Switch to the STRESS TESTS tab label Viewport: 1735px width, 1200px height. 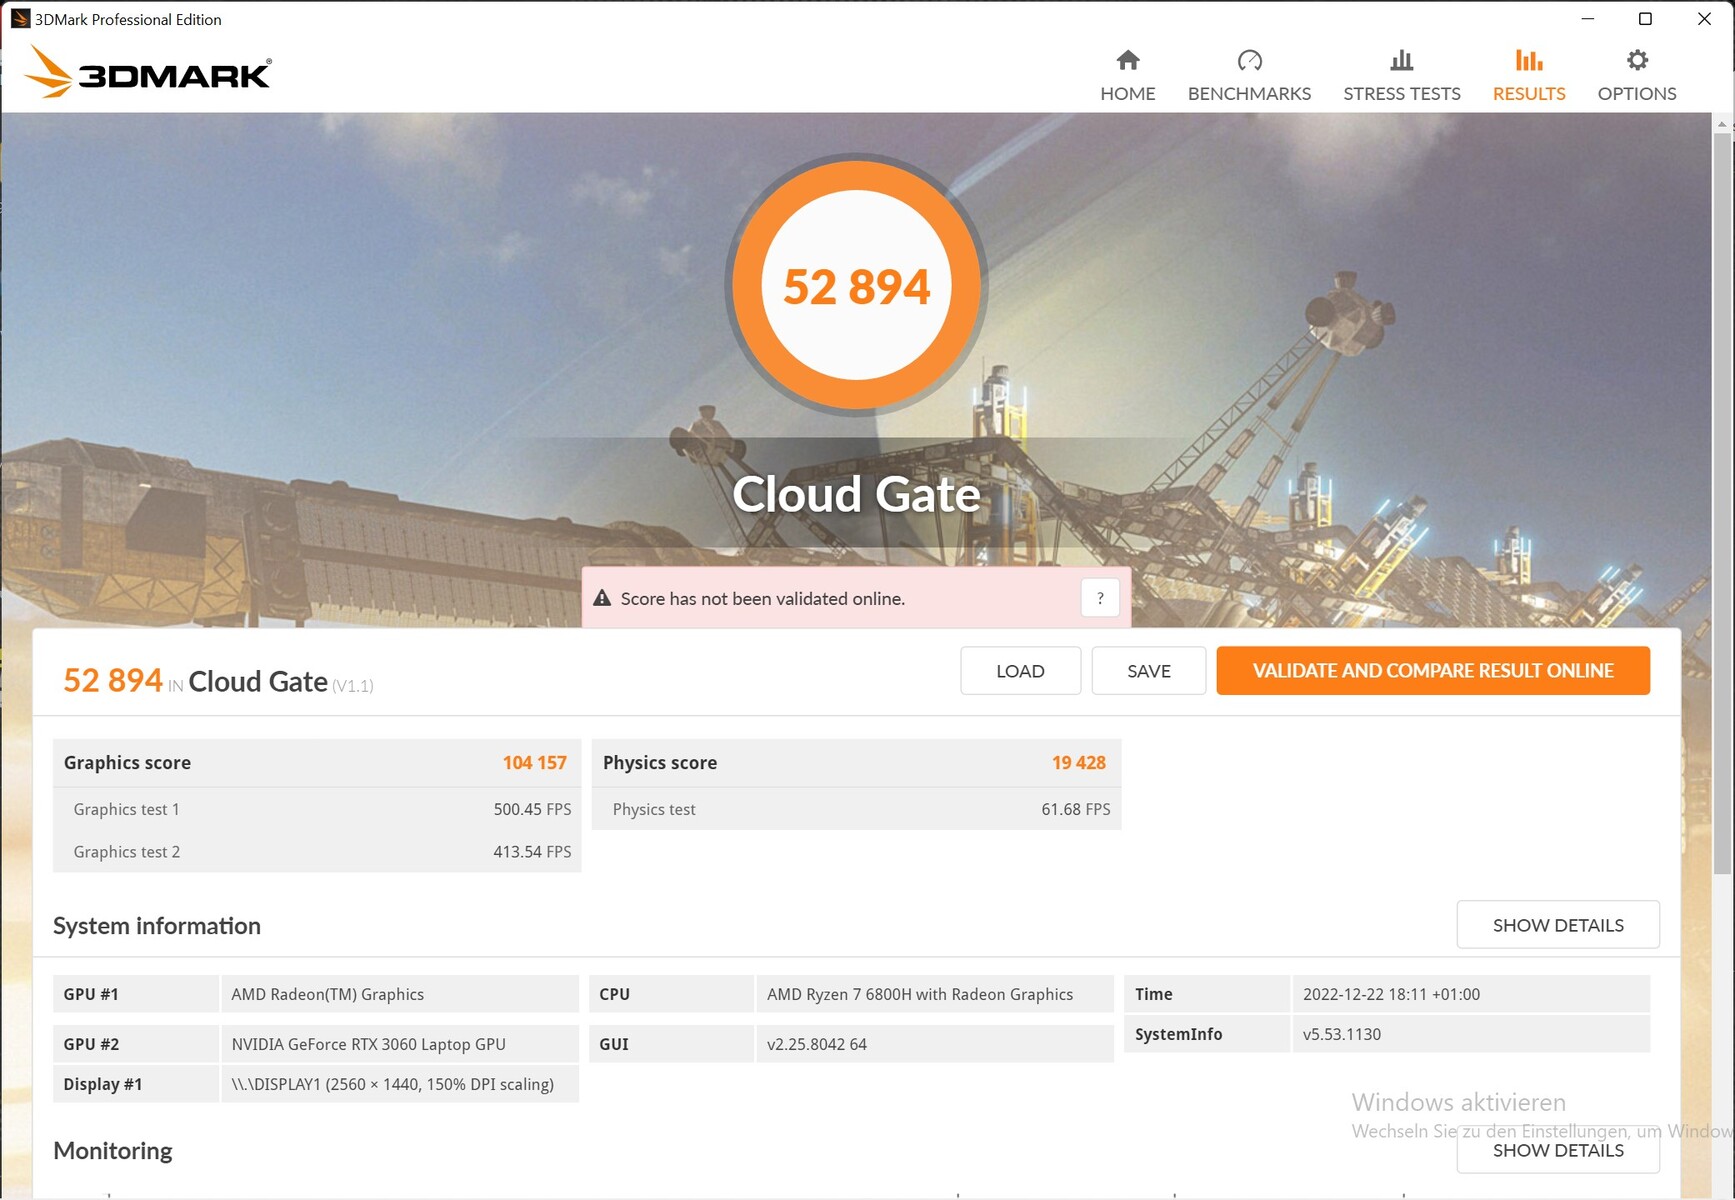[1401, 94]
